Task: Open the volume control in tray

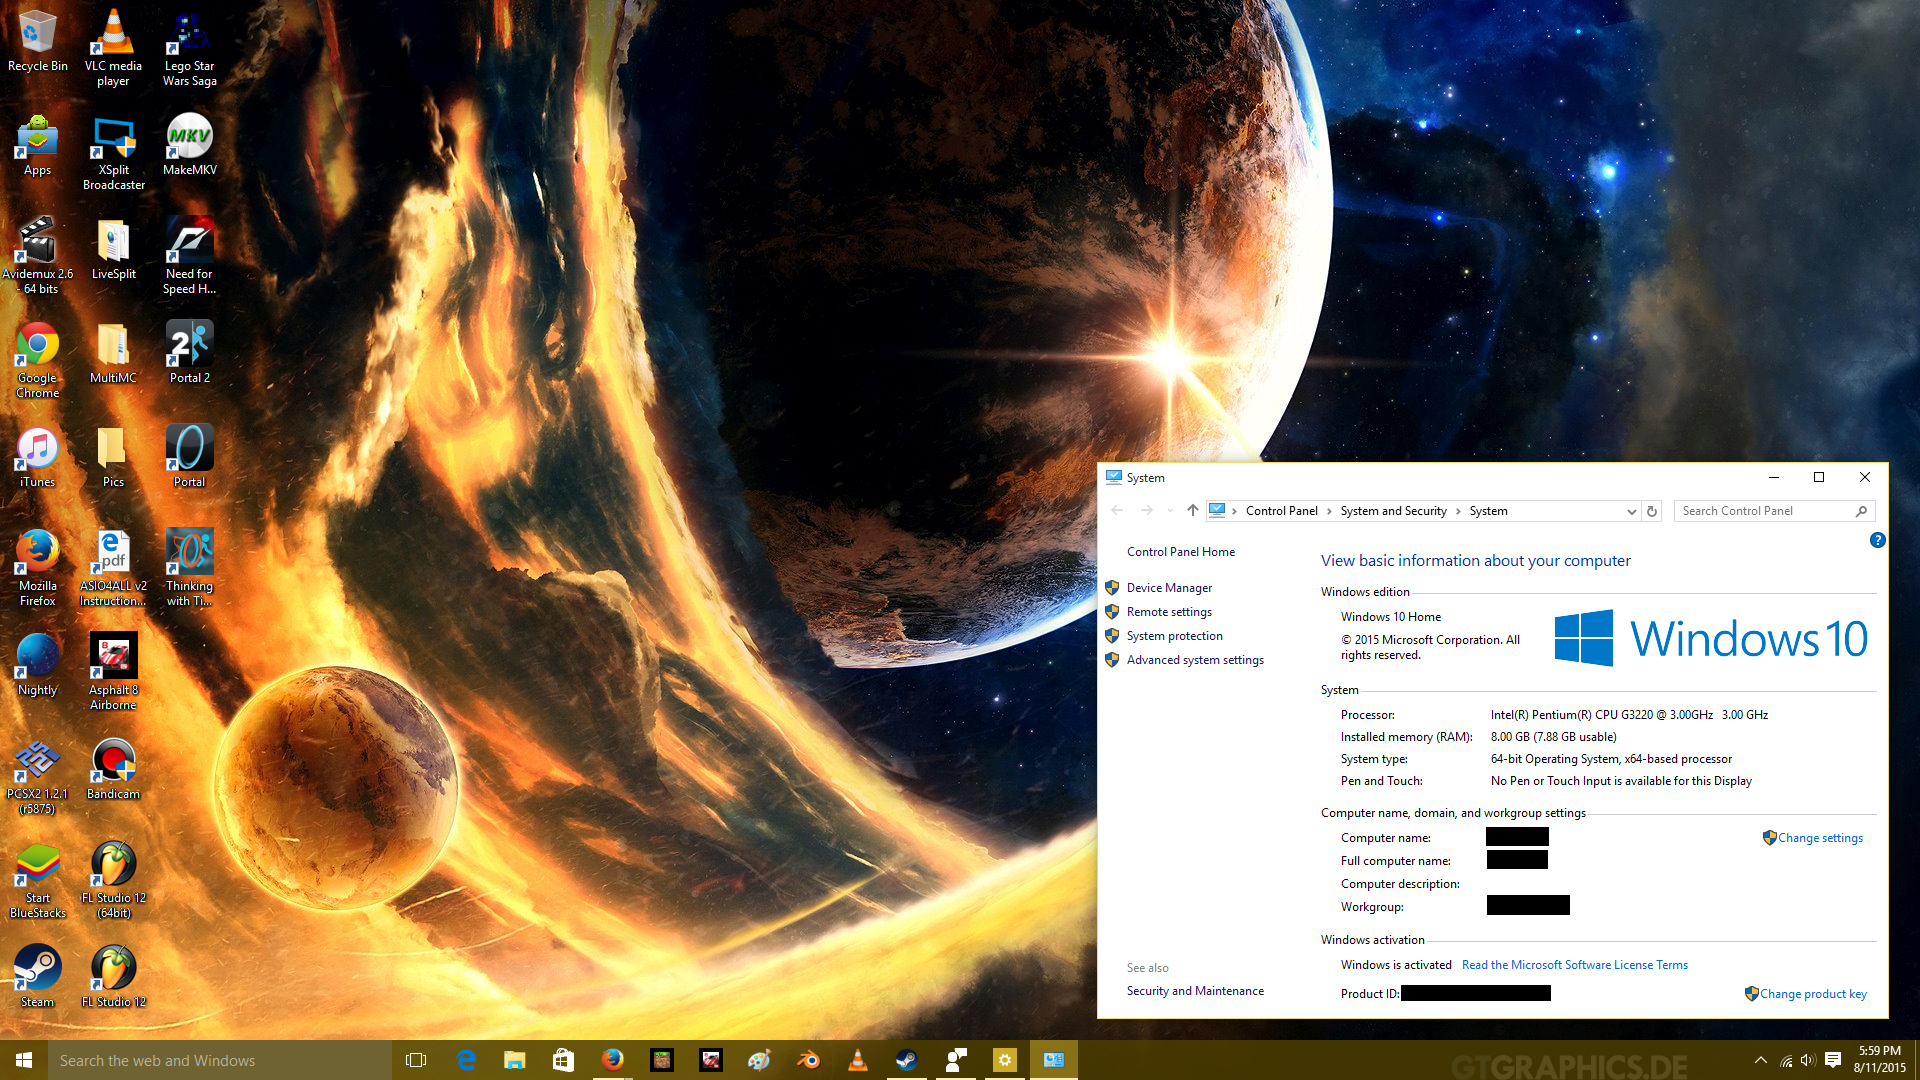Action: point(1808,1060)
